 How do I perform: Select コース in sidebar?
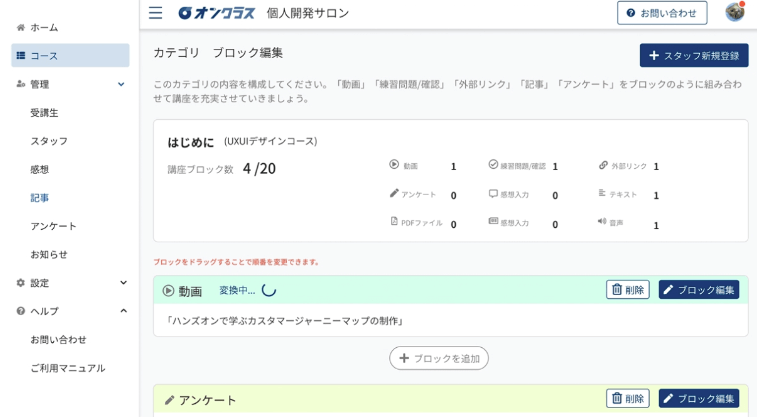point(70,56)
